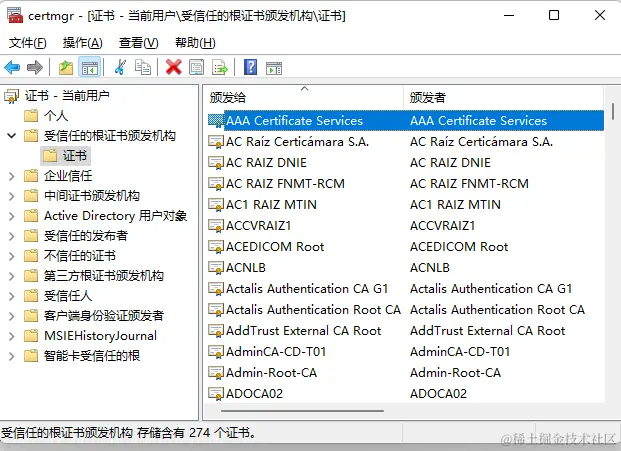
Task: Open the 查看(V) menu
Action: pos(139,42)
